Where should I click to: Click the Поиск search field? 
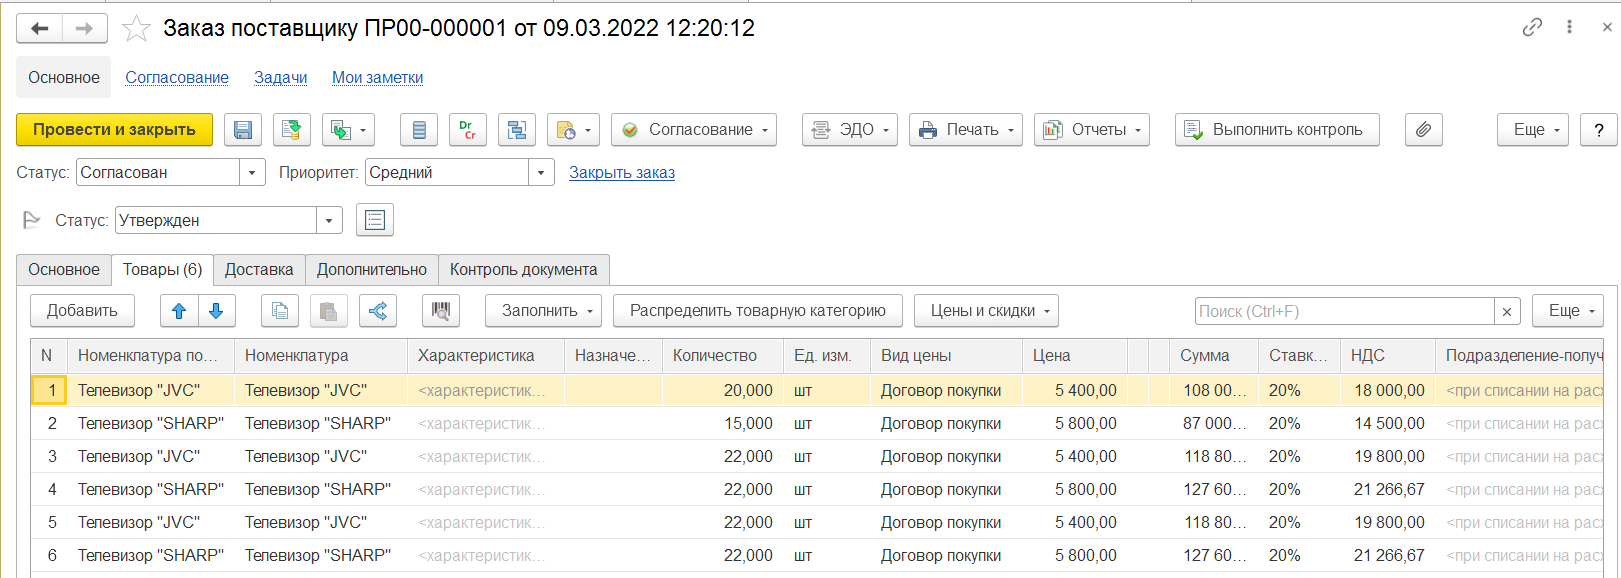(x=1344, y=311)
